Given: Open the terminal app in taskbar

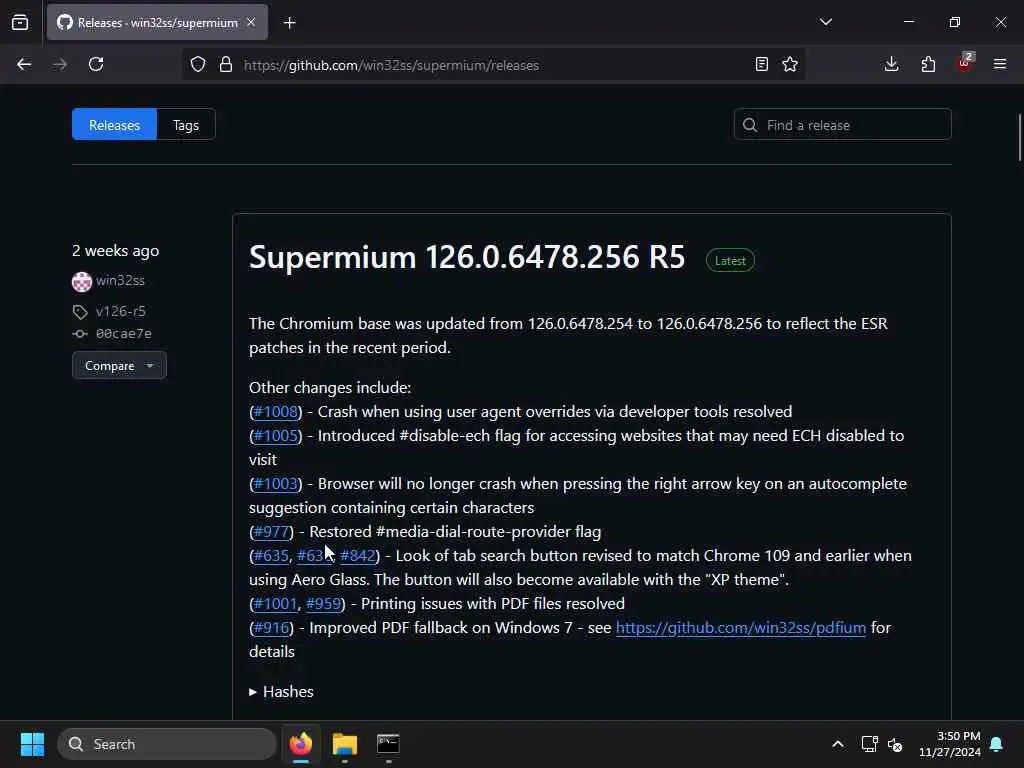Looking at the screenshot, I should coord(388,744).
